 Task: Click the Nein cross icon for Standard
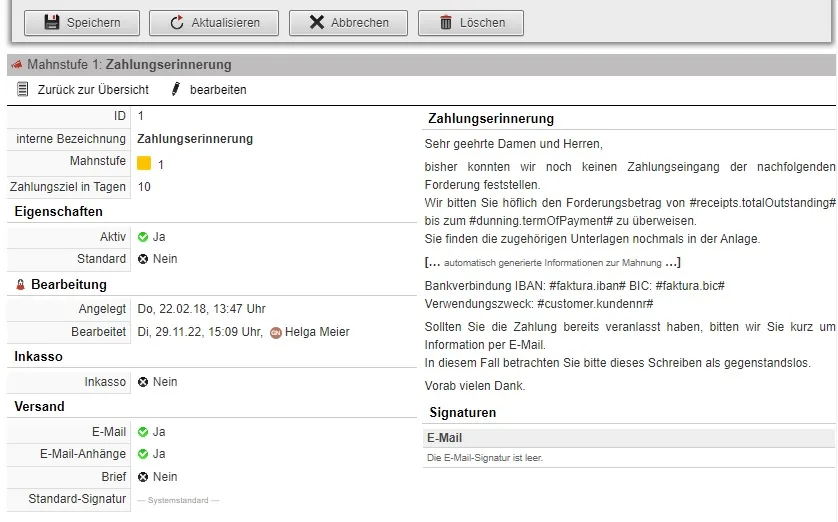point(143,259)
